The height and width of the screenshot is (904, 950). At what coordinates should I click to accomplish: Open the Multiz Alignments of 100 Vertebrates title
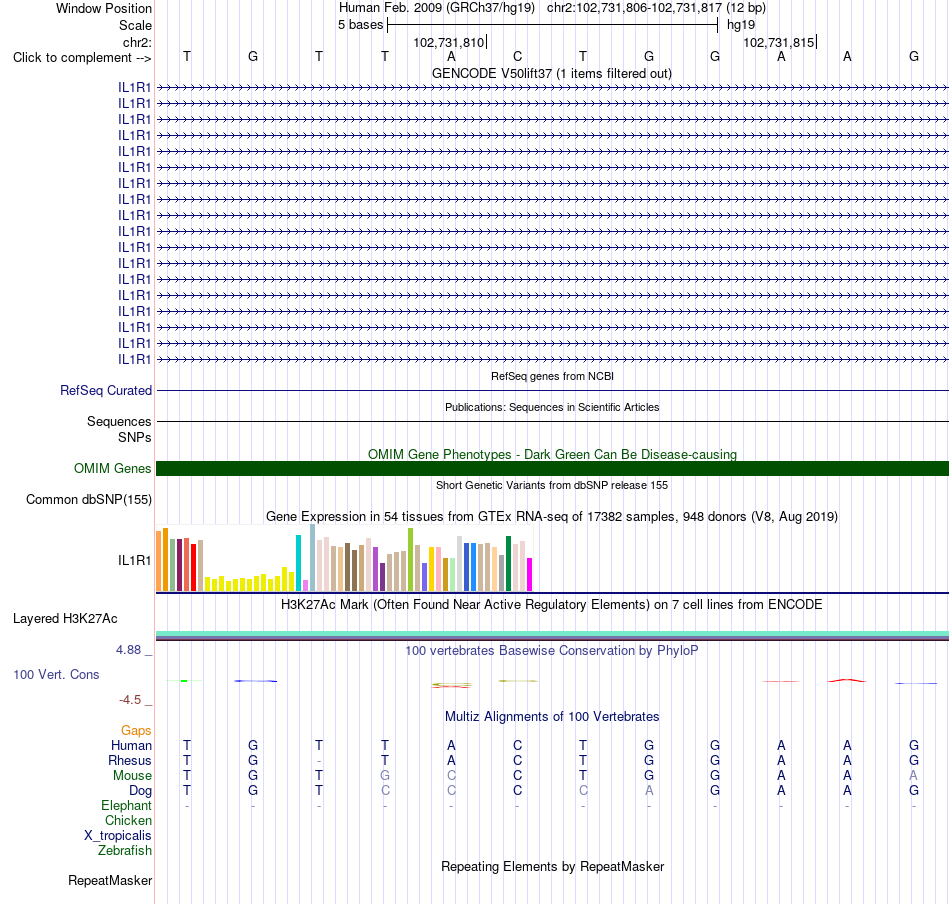click(x=552, y=717)
